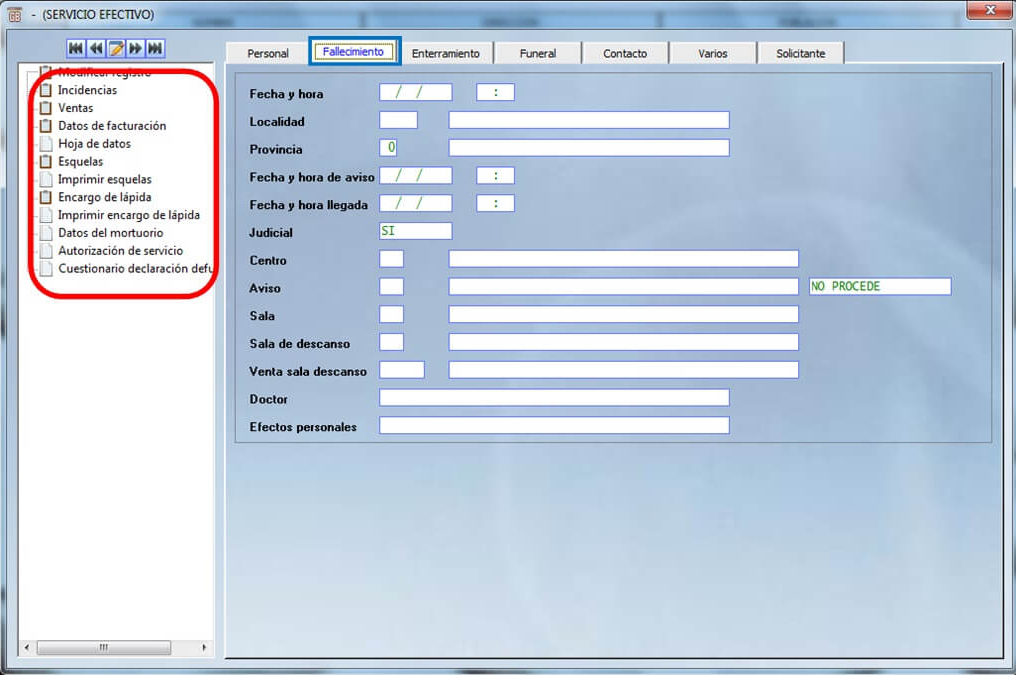The image size is (1016, 675).
Task: Click the Aviso description field
Action: point(623,287)
